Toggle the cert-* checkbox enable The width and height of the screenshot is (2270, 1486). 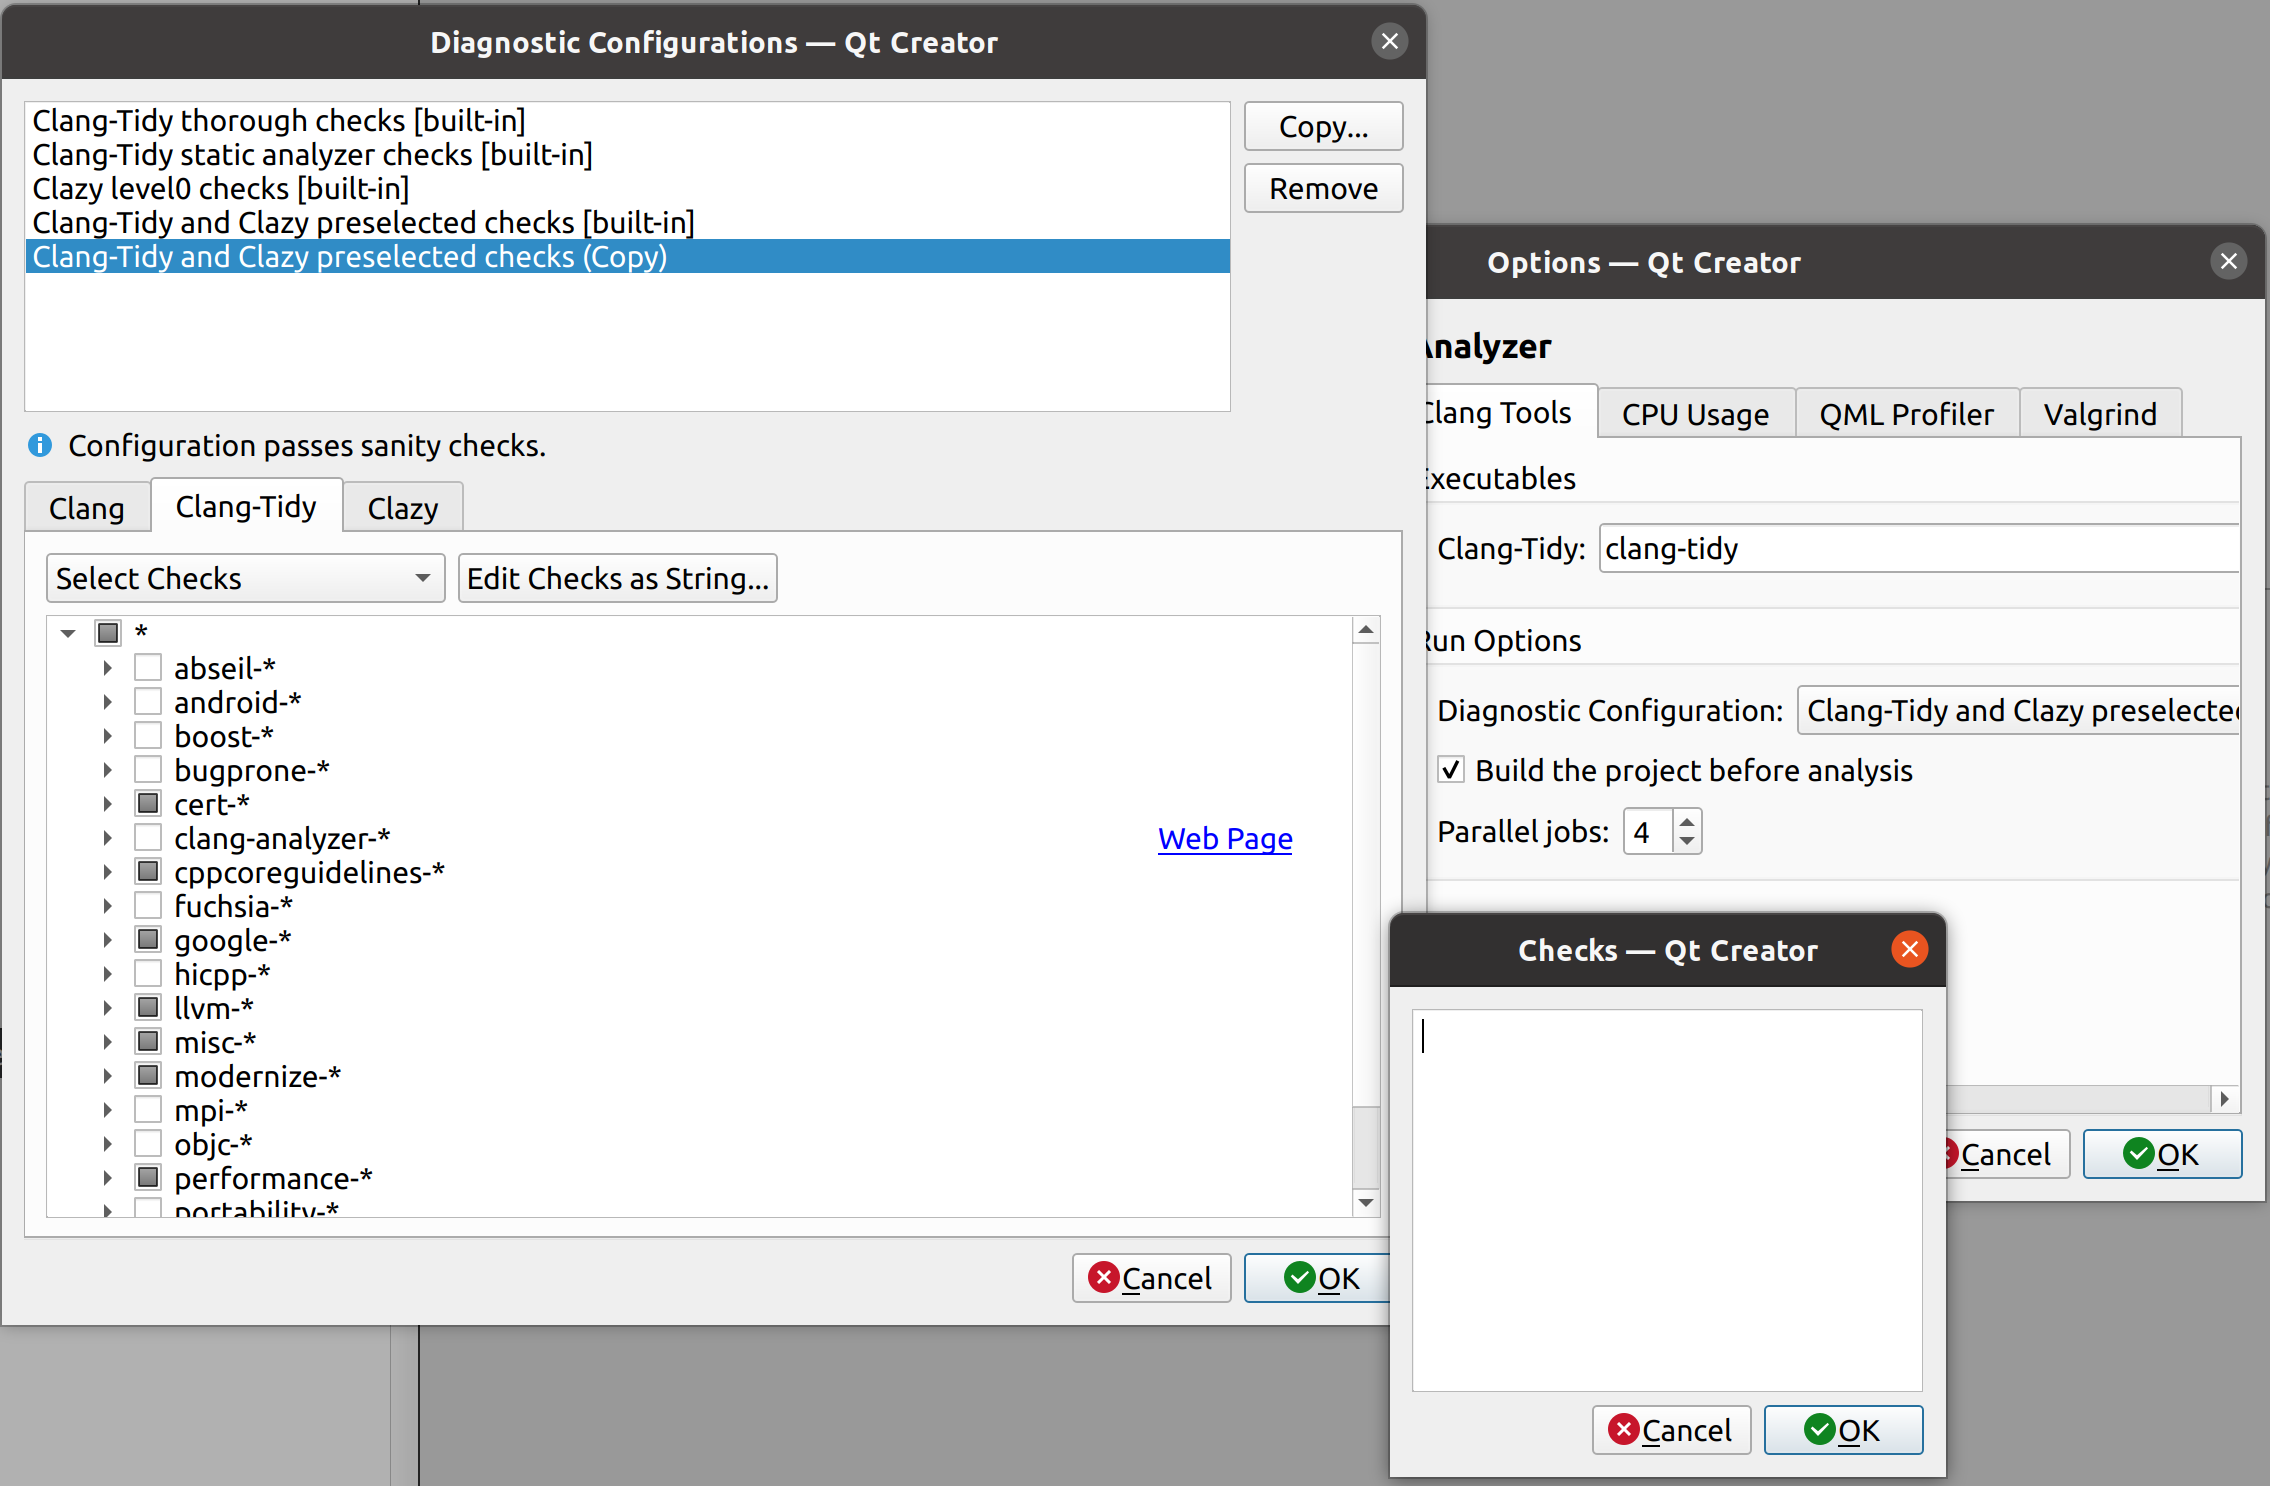(148, 803)
